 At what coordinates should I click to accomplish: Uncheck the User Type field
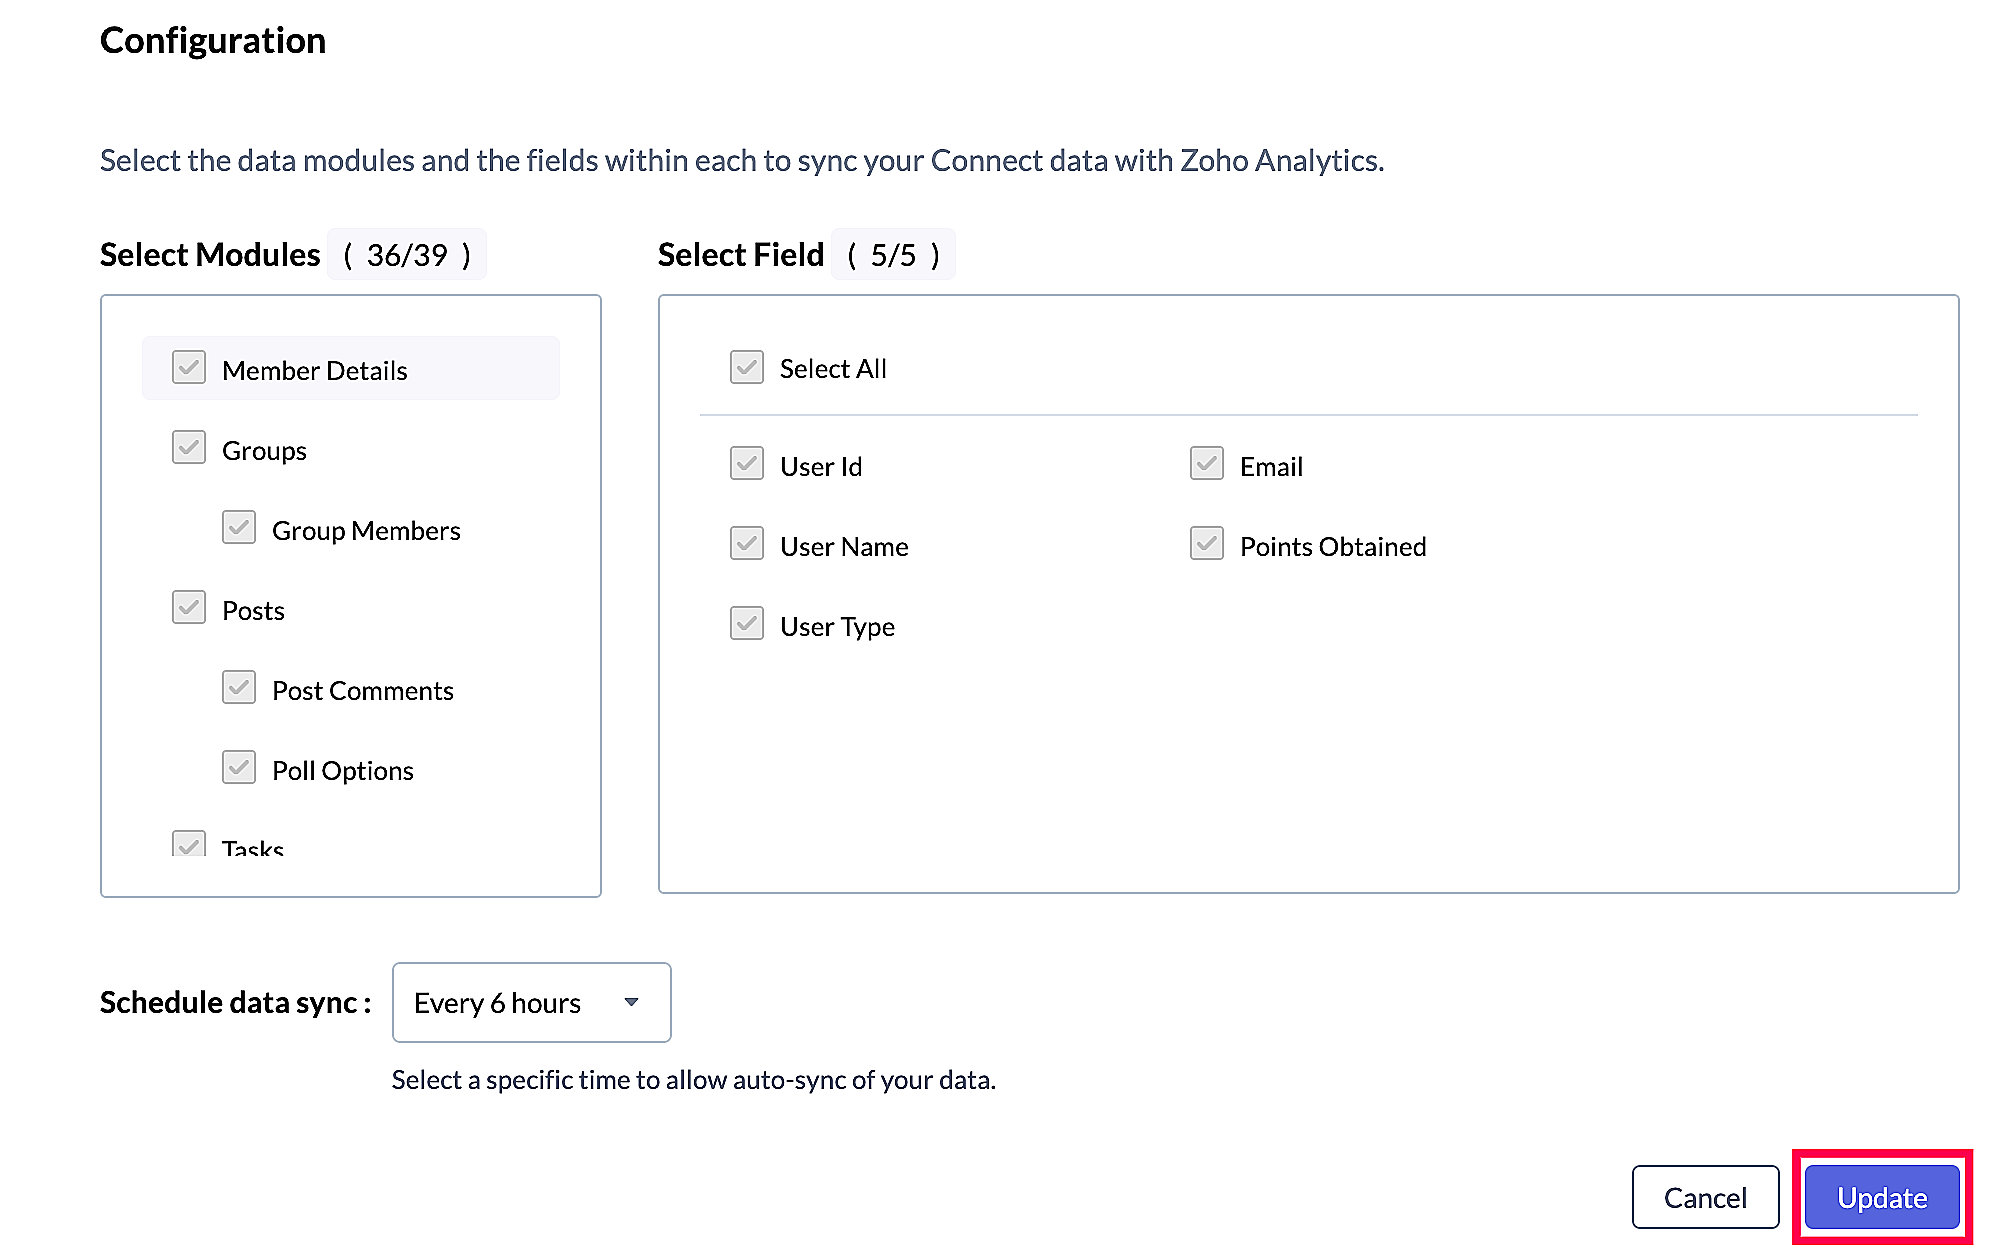coord(747,624)
